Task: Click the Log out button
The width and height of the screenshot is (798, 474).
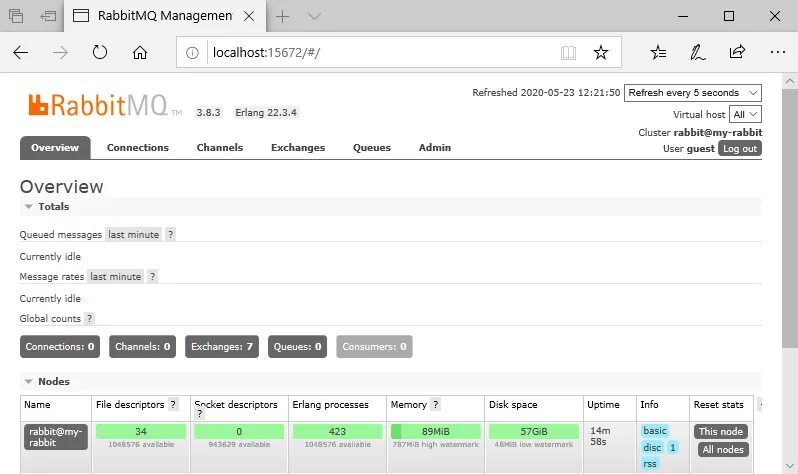Action: pyautogui.click(x=740, y=149)
